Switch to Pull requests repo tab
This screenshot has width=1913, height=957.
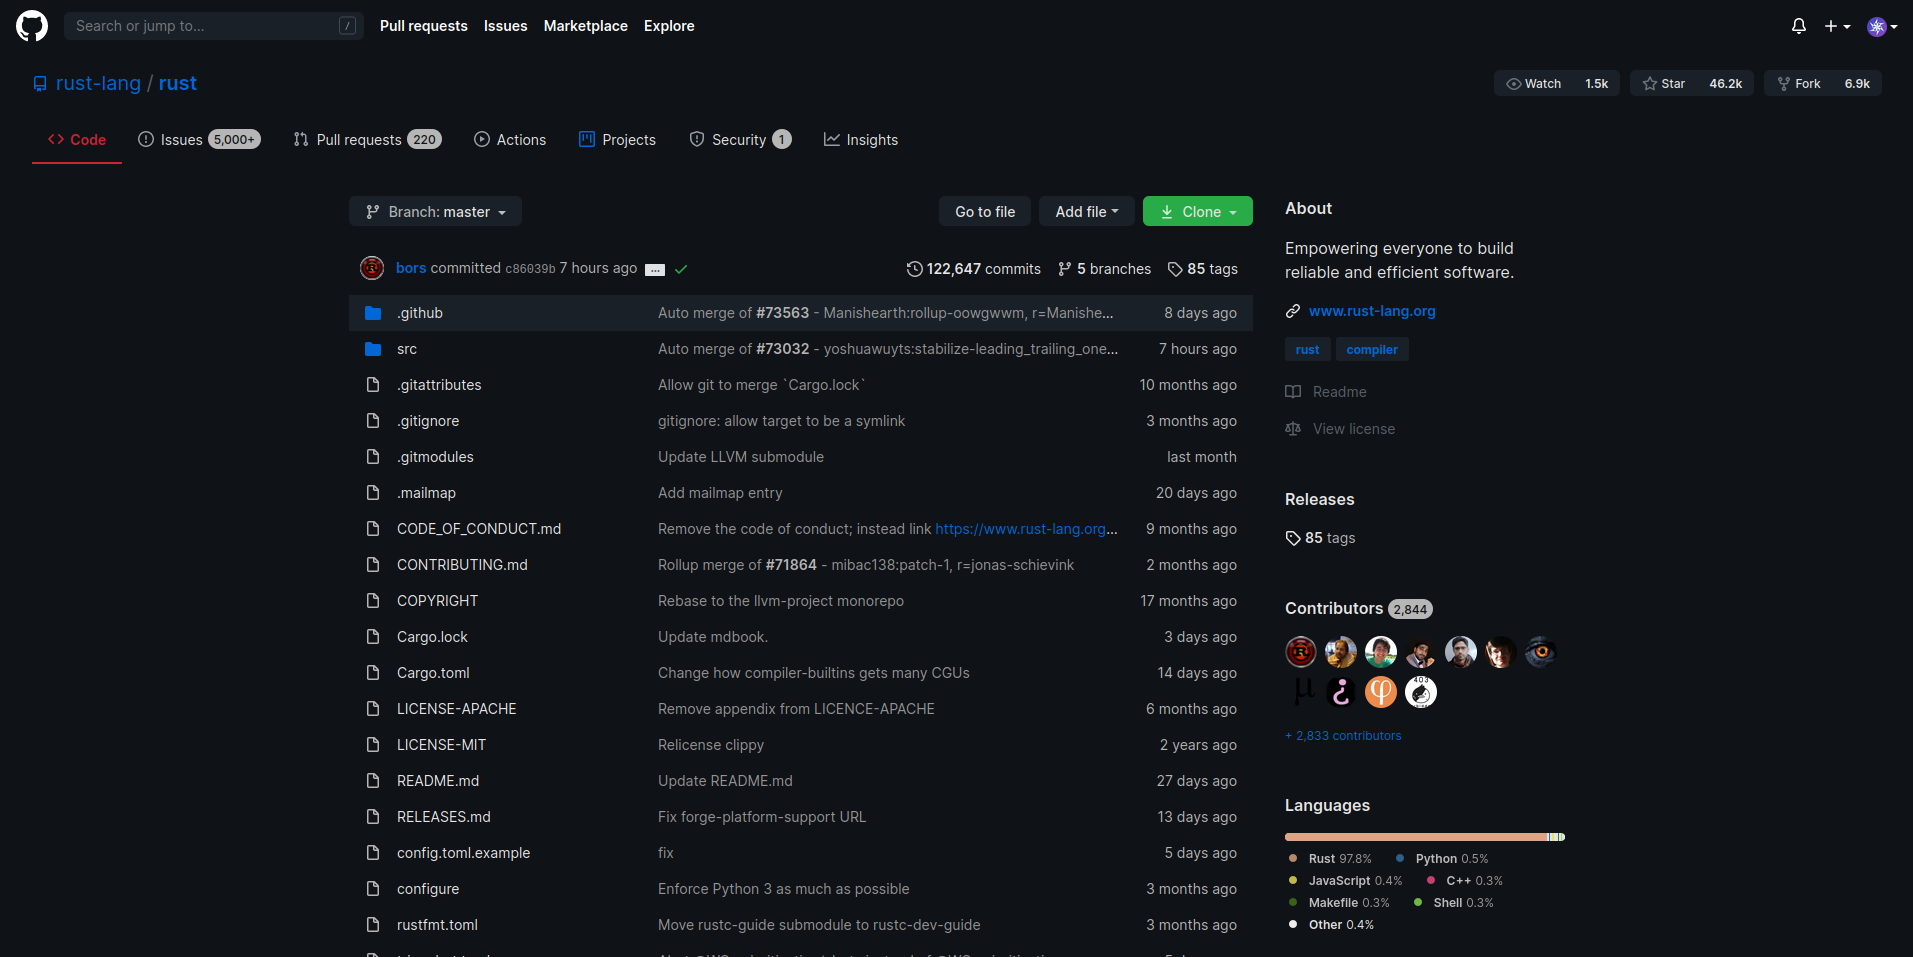(367, 140)
